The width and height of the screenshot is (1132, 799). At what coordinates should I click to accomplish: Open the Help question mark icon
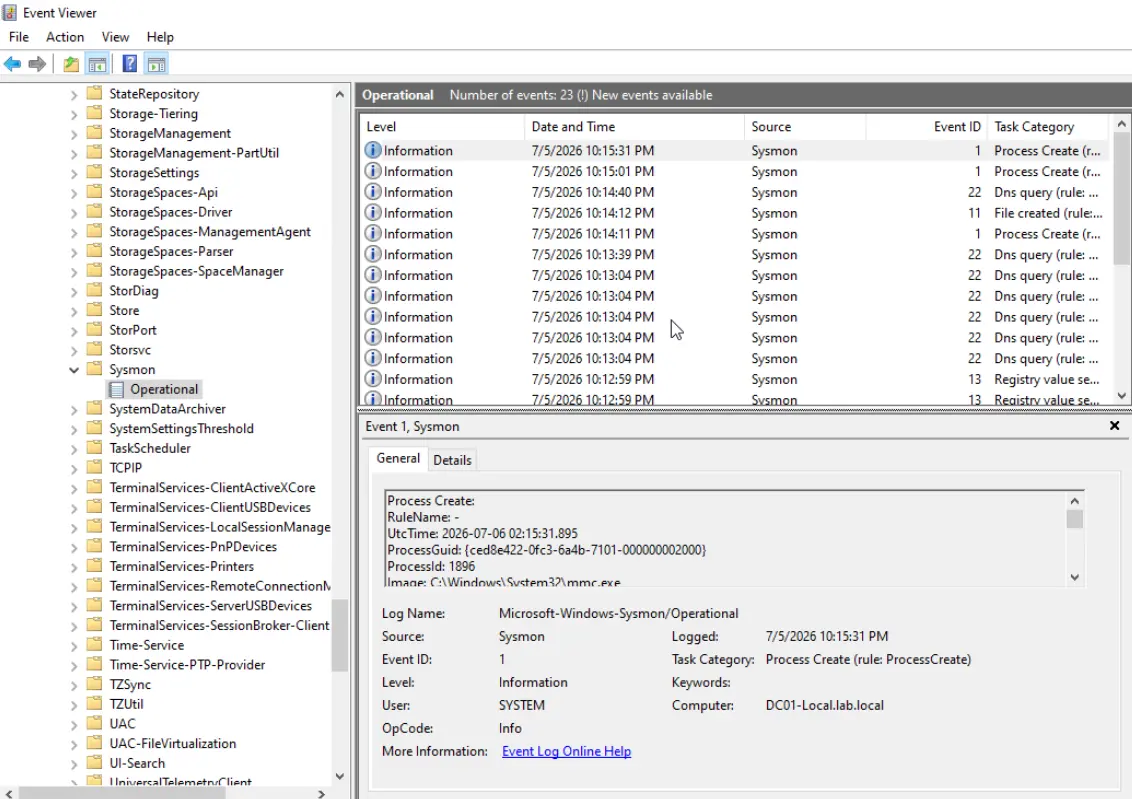pyautogui.click(x=129, y=64)
